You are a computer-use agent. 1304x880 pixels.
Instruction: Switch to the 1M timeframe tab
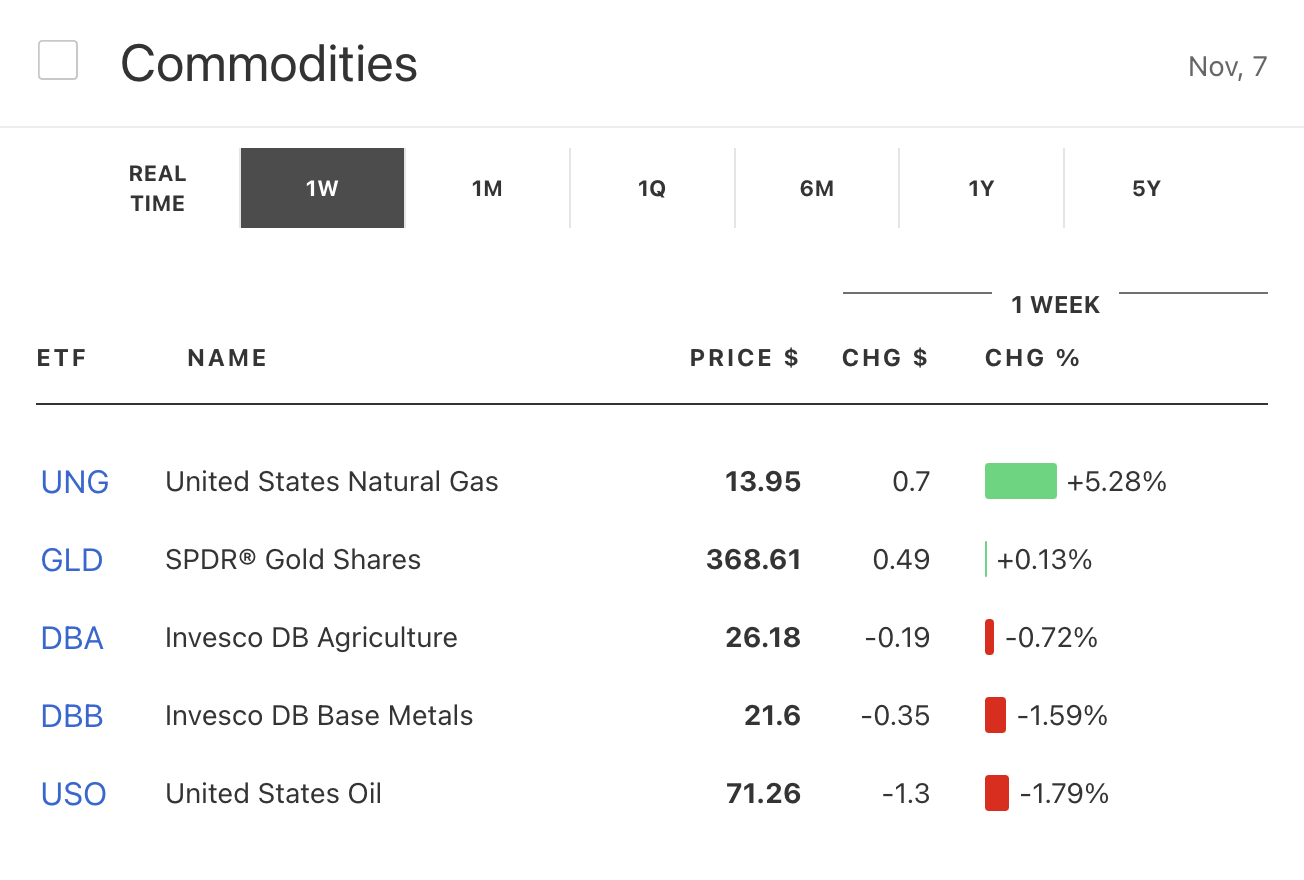(x=487, y=189)
